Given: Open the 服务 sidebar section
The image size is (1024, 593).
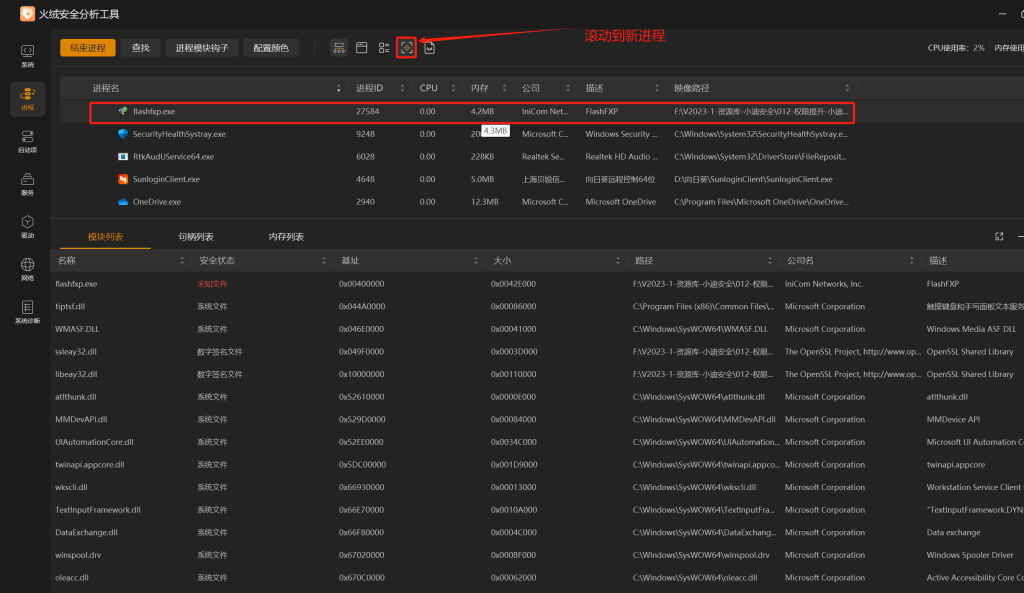Looking at the screenshot, I should 27,184.
